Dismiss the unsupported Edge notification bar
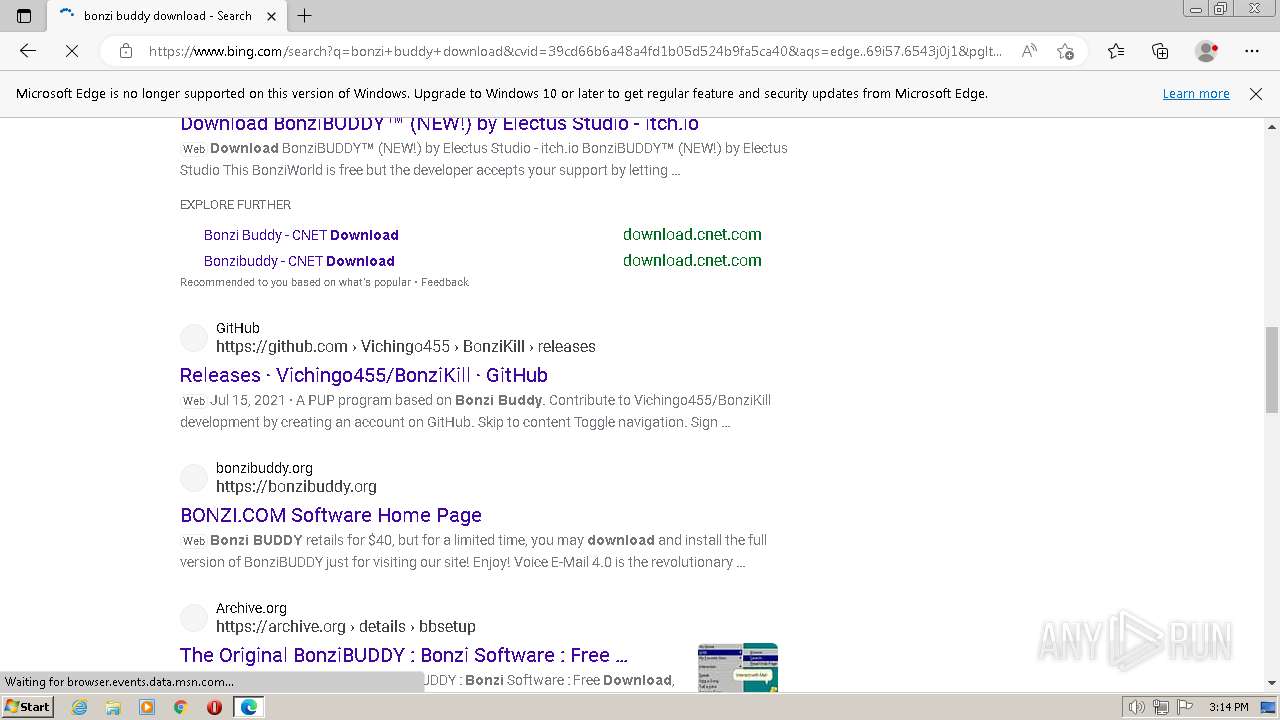 click(x=1256, y=94)
